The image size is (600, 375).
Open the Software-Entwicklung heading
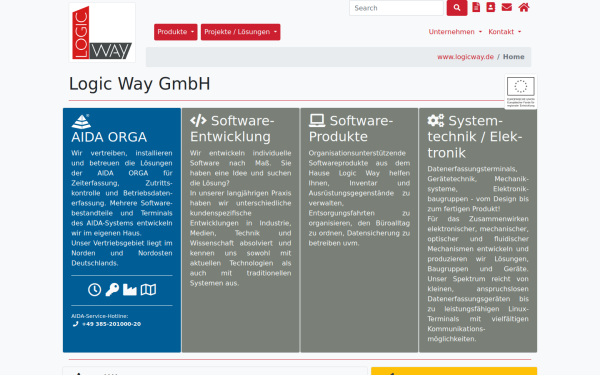point(232,129)
